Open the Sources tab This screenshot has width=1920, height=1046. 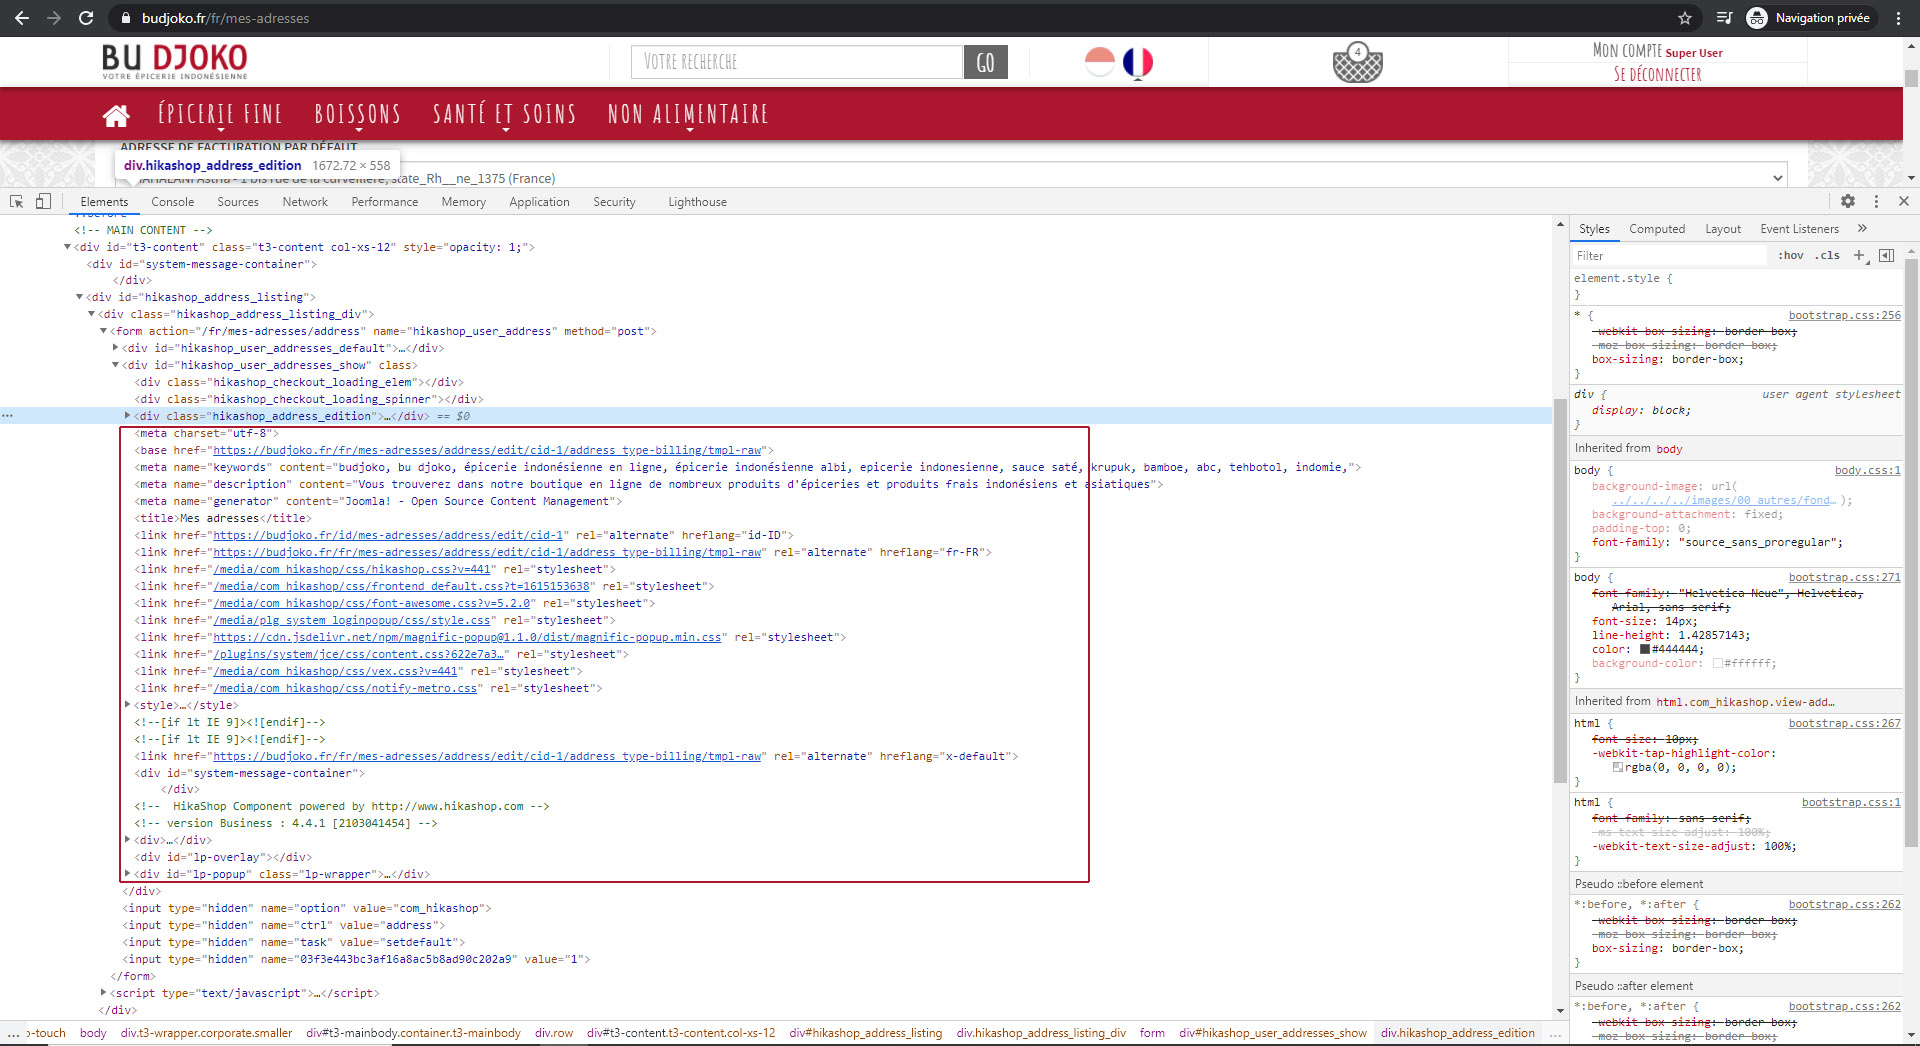(238, 202)
